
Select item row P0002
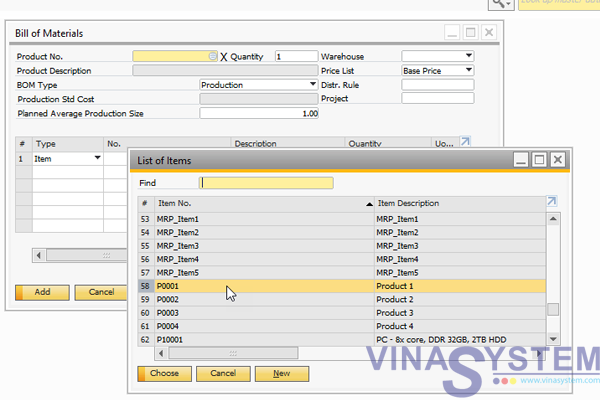(342, 300)
